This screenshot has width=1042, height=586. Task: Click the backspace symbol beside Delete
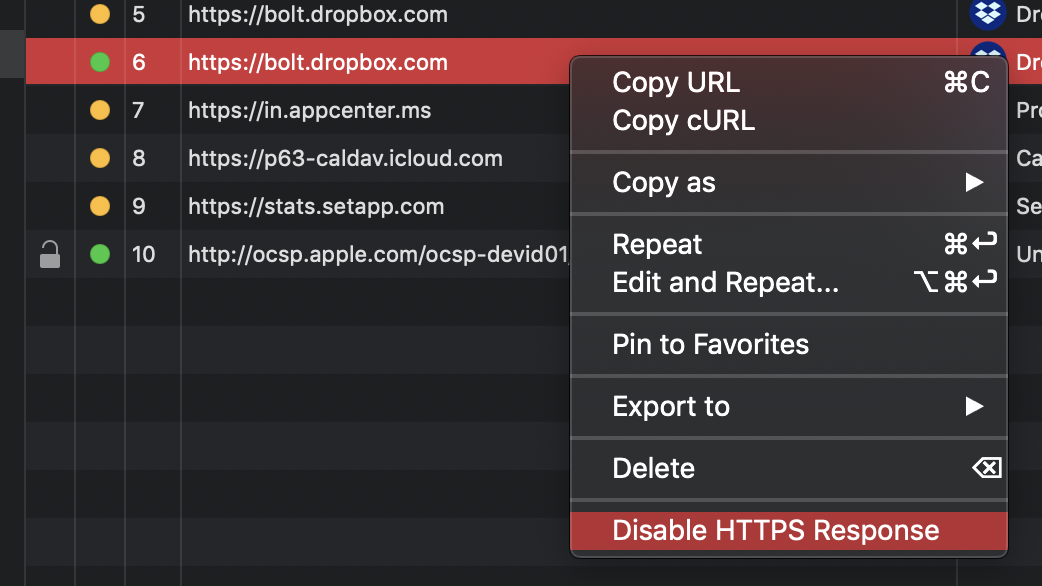(x=989, y=468)
